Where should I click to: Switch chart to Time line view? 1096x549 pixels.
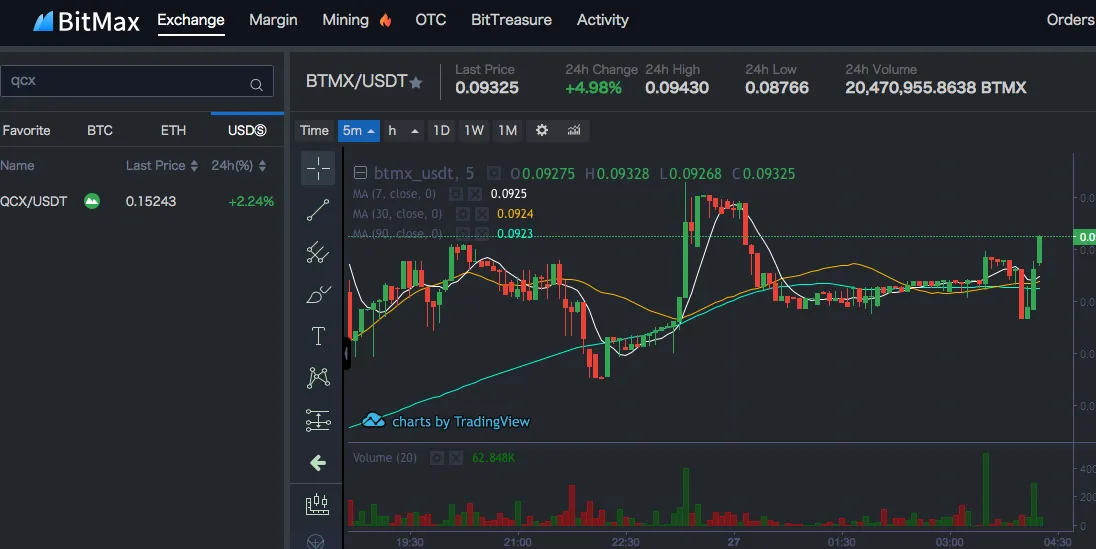click(315, 131)
